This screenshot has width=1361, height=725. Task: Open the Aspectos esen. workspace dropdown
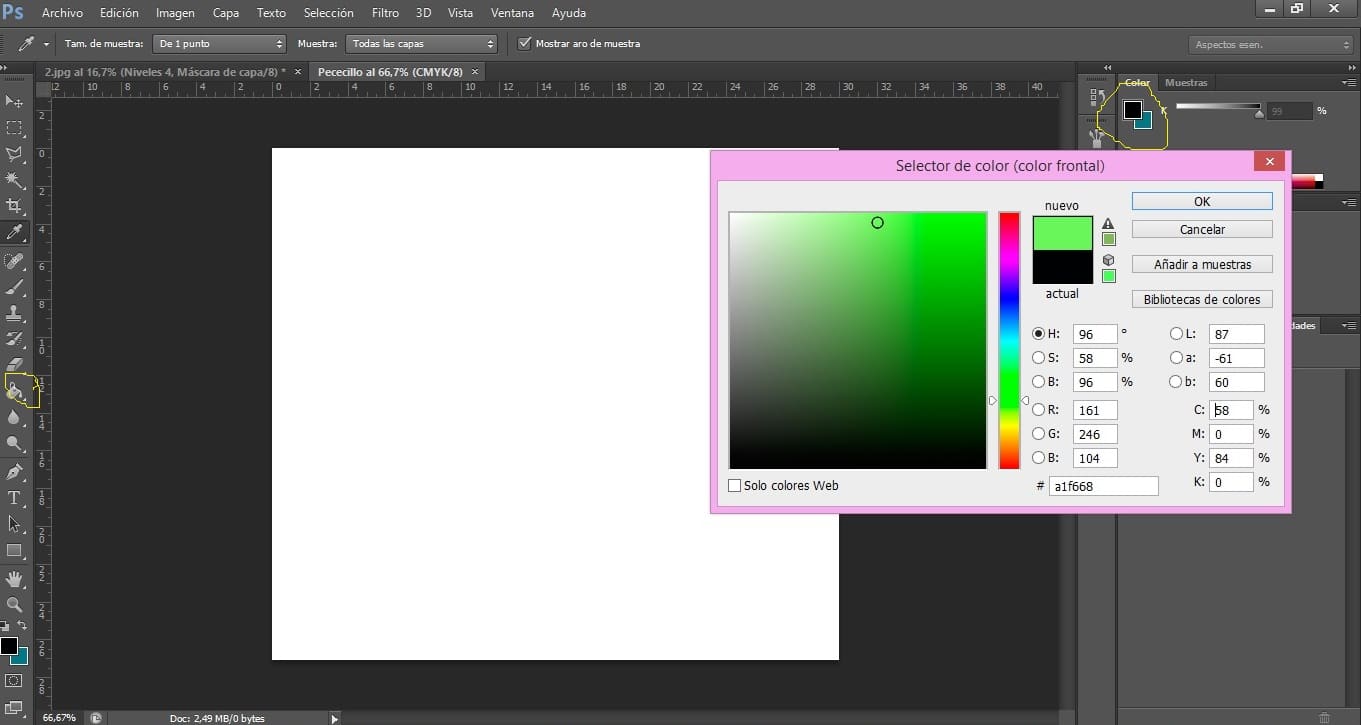point(1271,45)
